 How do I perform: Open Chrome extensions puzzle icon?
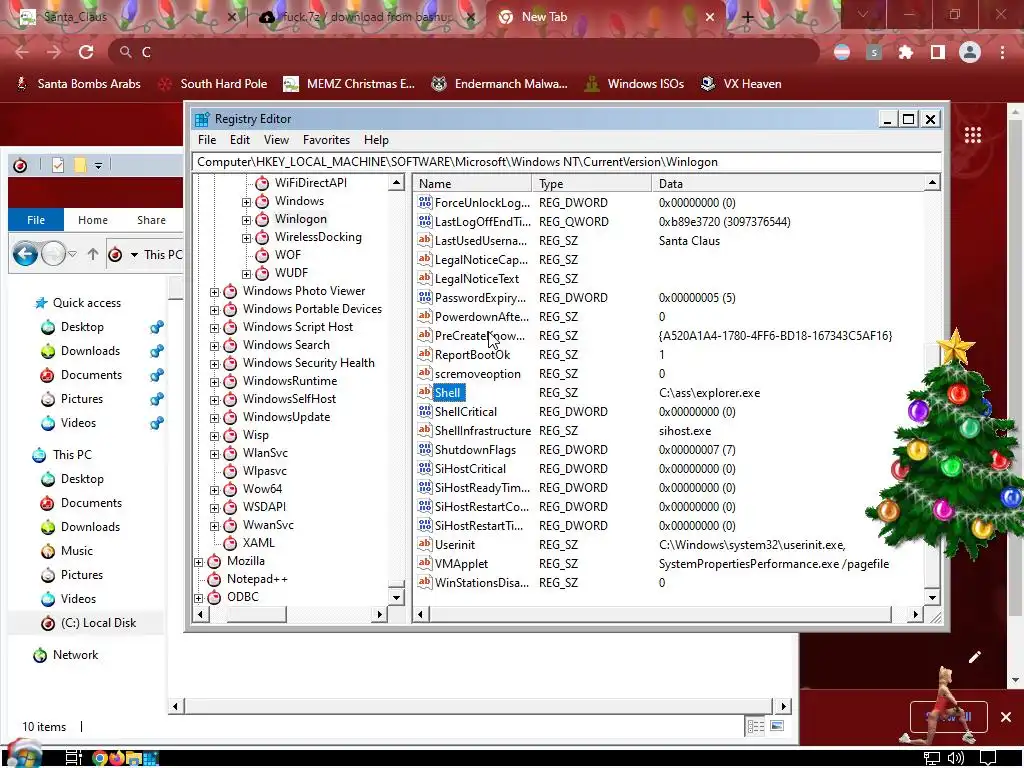906,52
